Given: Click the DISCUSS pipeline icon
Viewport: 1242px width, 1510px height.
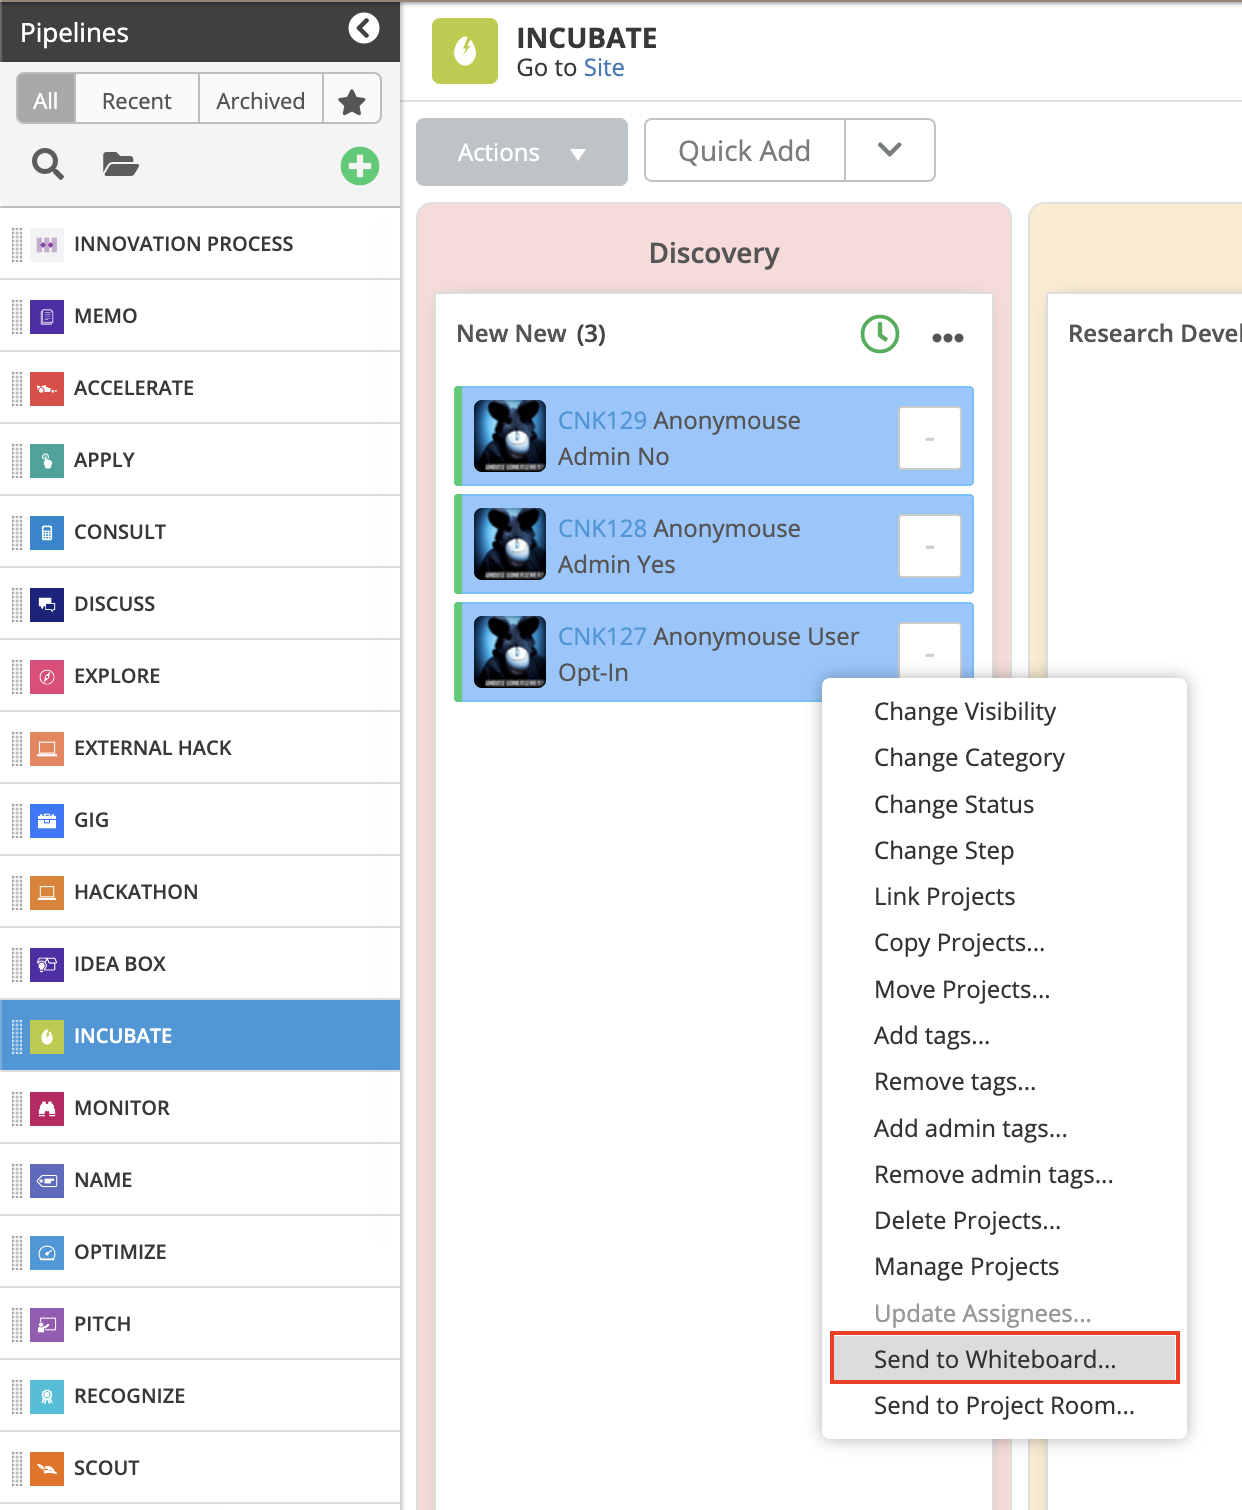Looking at the screenshot, I should 47,604.
